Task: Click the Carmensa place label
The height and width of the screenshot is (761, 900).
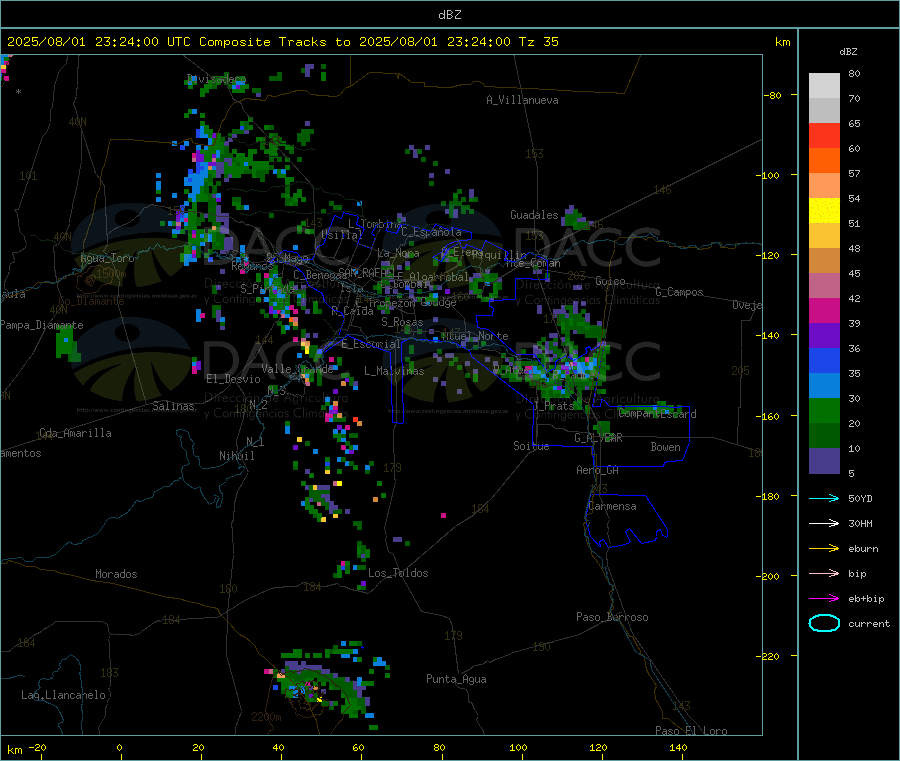Action: [612, 506]
